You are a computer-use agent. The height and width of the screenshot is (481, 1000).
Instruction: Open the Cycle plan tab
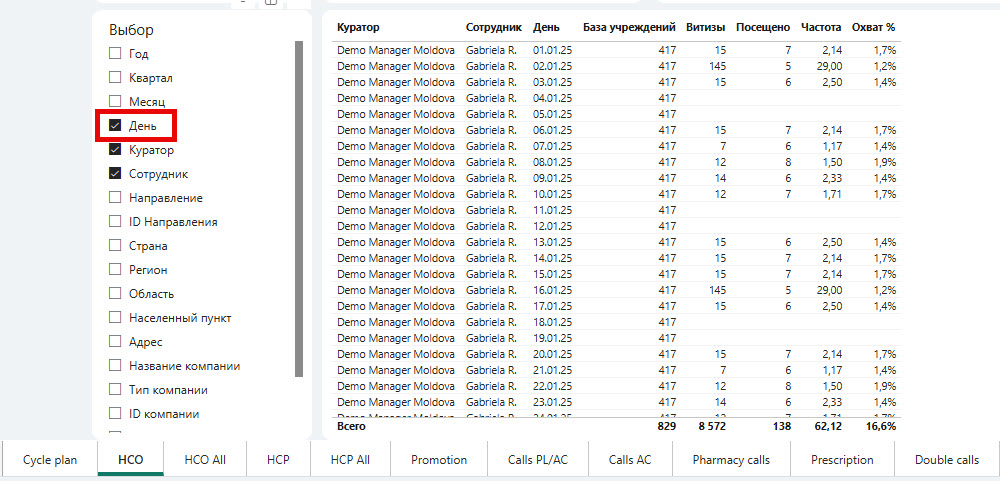pos(50,460)
